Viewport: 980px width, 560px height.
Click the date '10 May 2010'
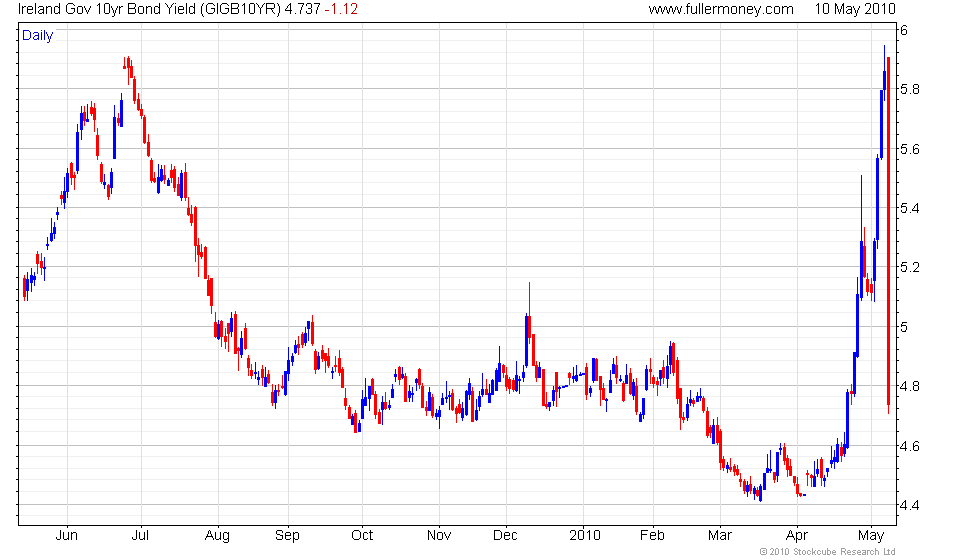pyautogui.click(x=855, y=9)
